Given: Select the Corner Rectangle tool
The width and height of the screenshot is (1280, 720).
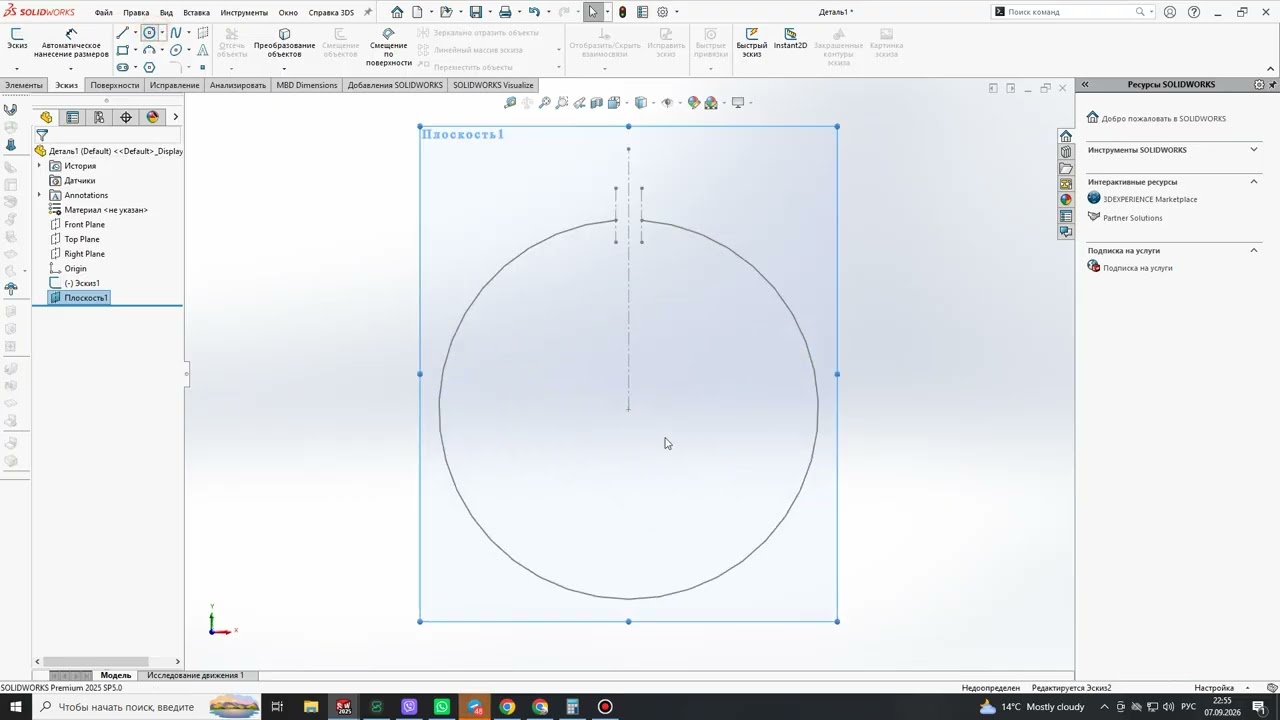Looking at the screenshot, I should click(122, 50).
